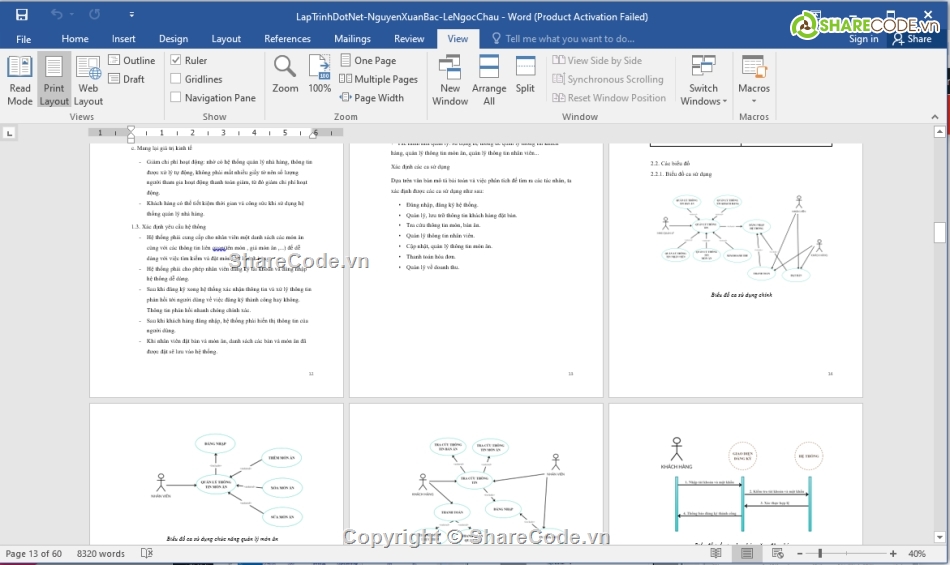The image size is (950, 565).
Task: Undo the last action
Action: (56, 14)
